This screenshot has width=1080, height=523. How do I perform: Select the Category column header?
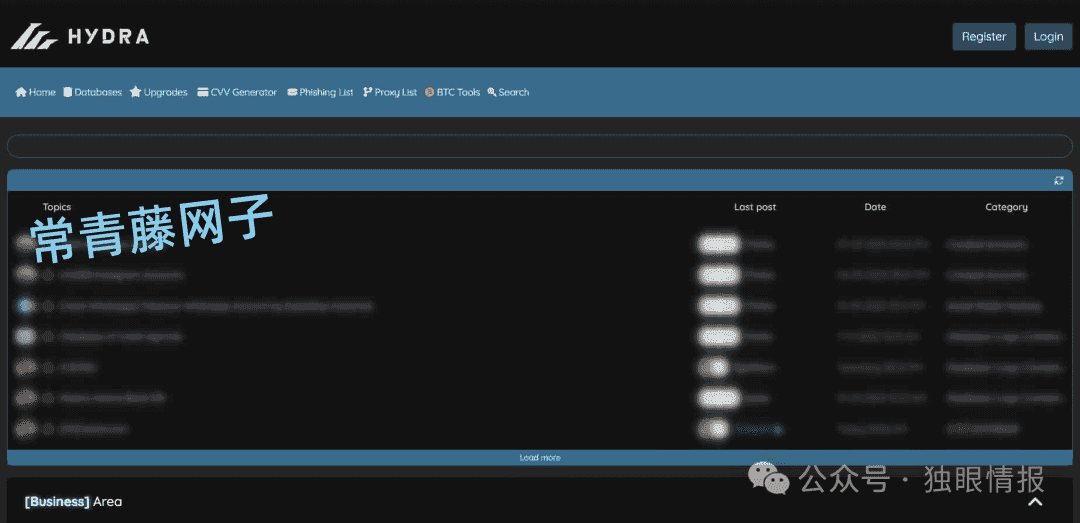[1006, 207]
